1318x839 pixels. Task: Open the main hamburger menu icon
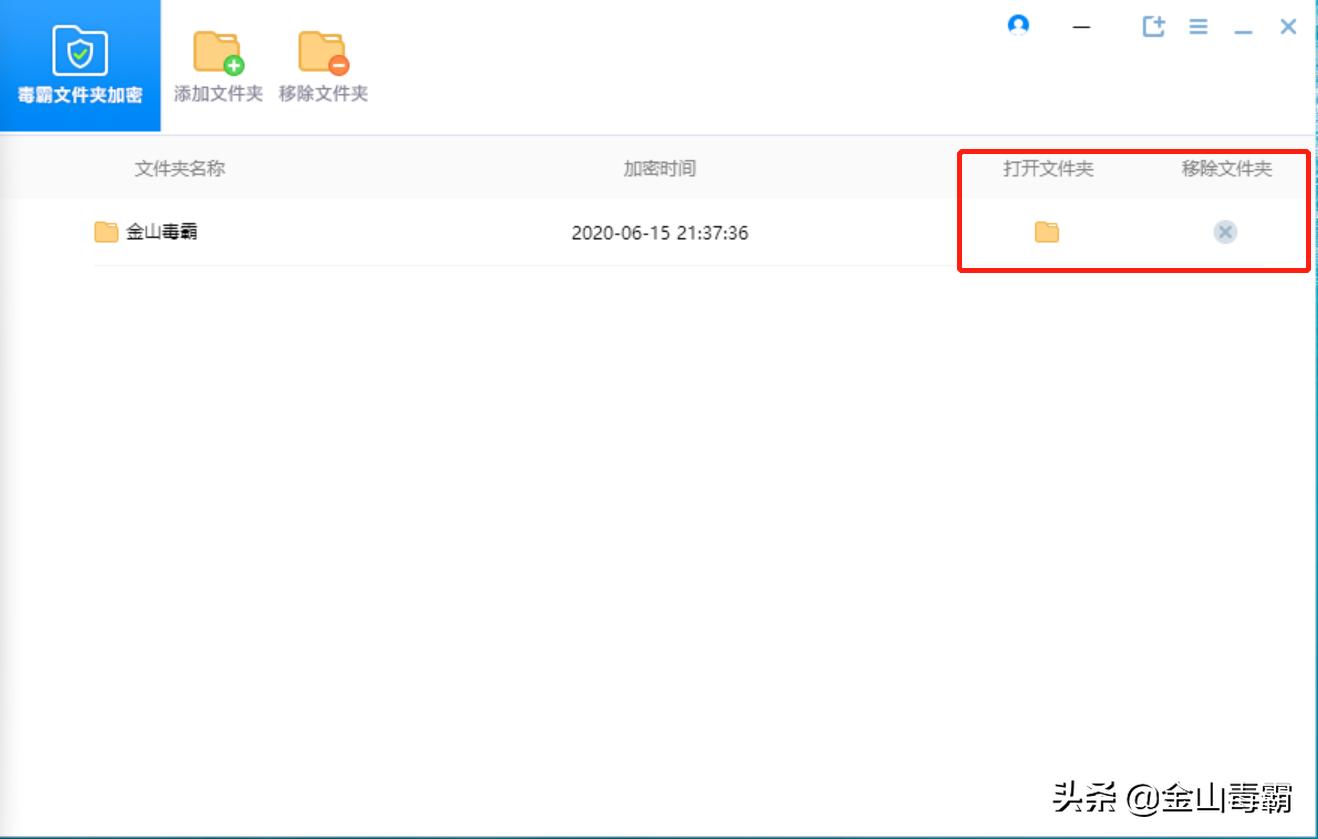click(x=1197, y=27)
